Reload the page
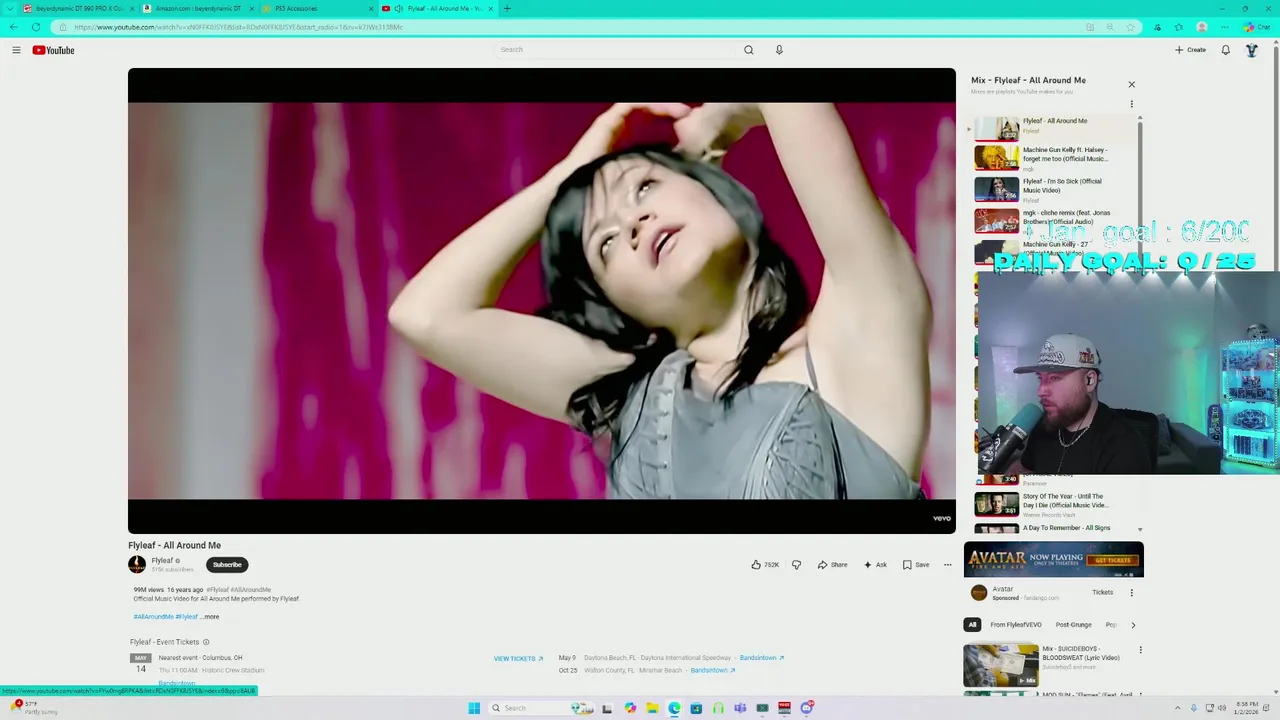The height and width of the screenshot is (720, 1280). click(36, 28)
